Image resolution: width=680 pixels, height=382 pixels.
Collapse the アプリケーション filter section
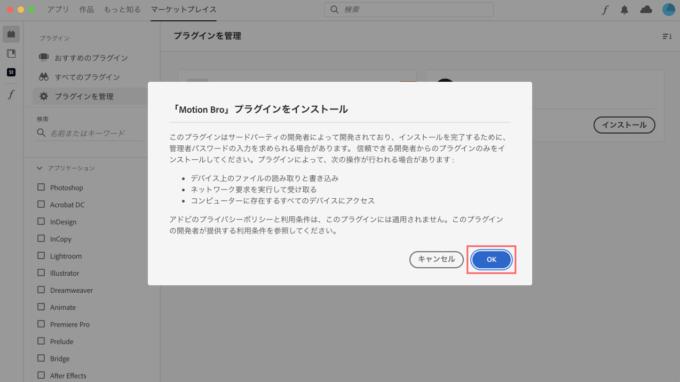tap(39, 168)
